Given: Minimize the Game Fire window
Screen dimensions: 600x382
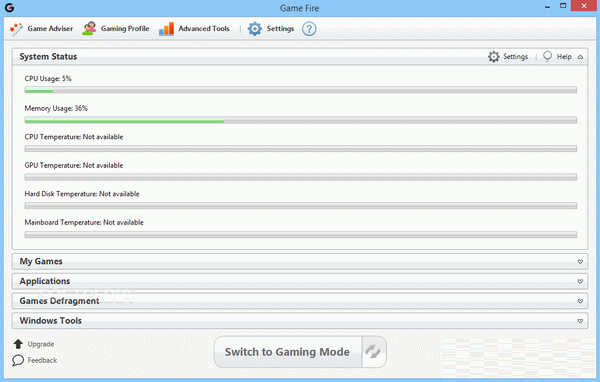Looking at the screenshot, I should pos(548,6).
